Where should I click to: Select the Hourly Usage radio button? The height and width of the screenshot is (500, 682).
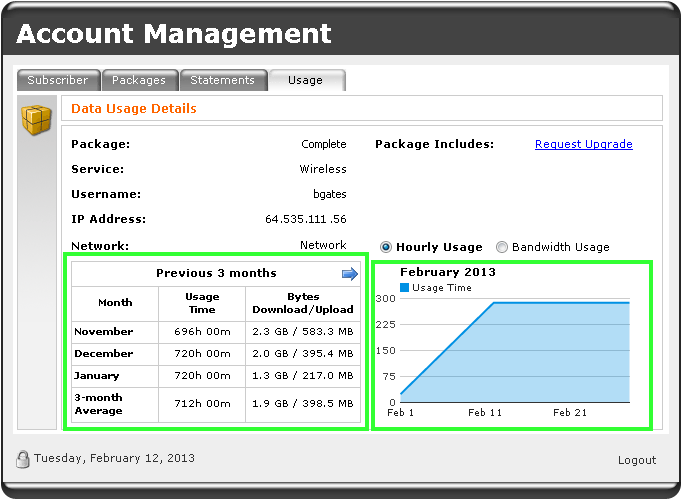[x=386, y=247]
